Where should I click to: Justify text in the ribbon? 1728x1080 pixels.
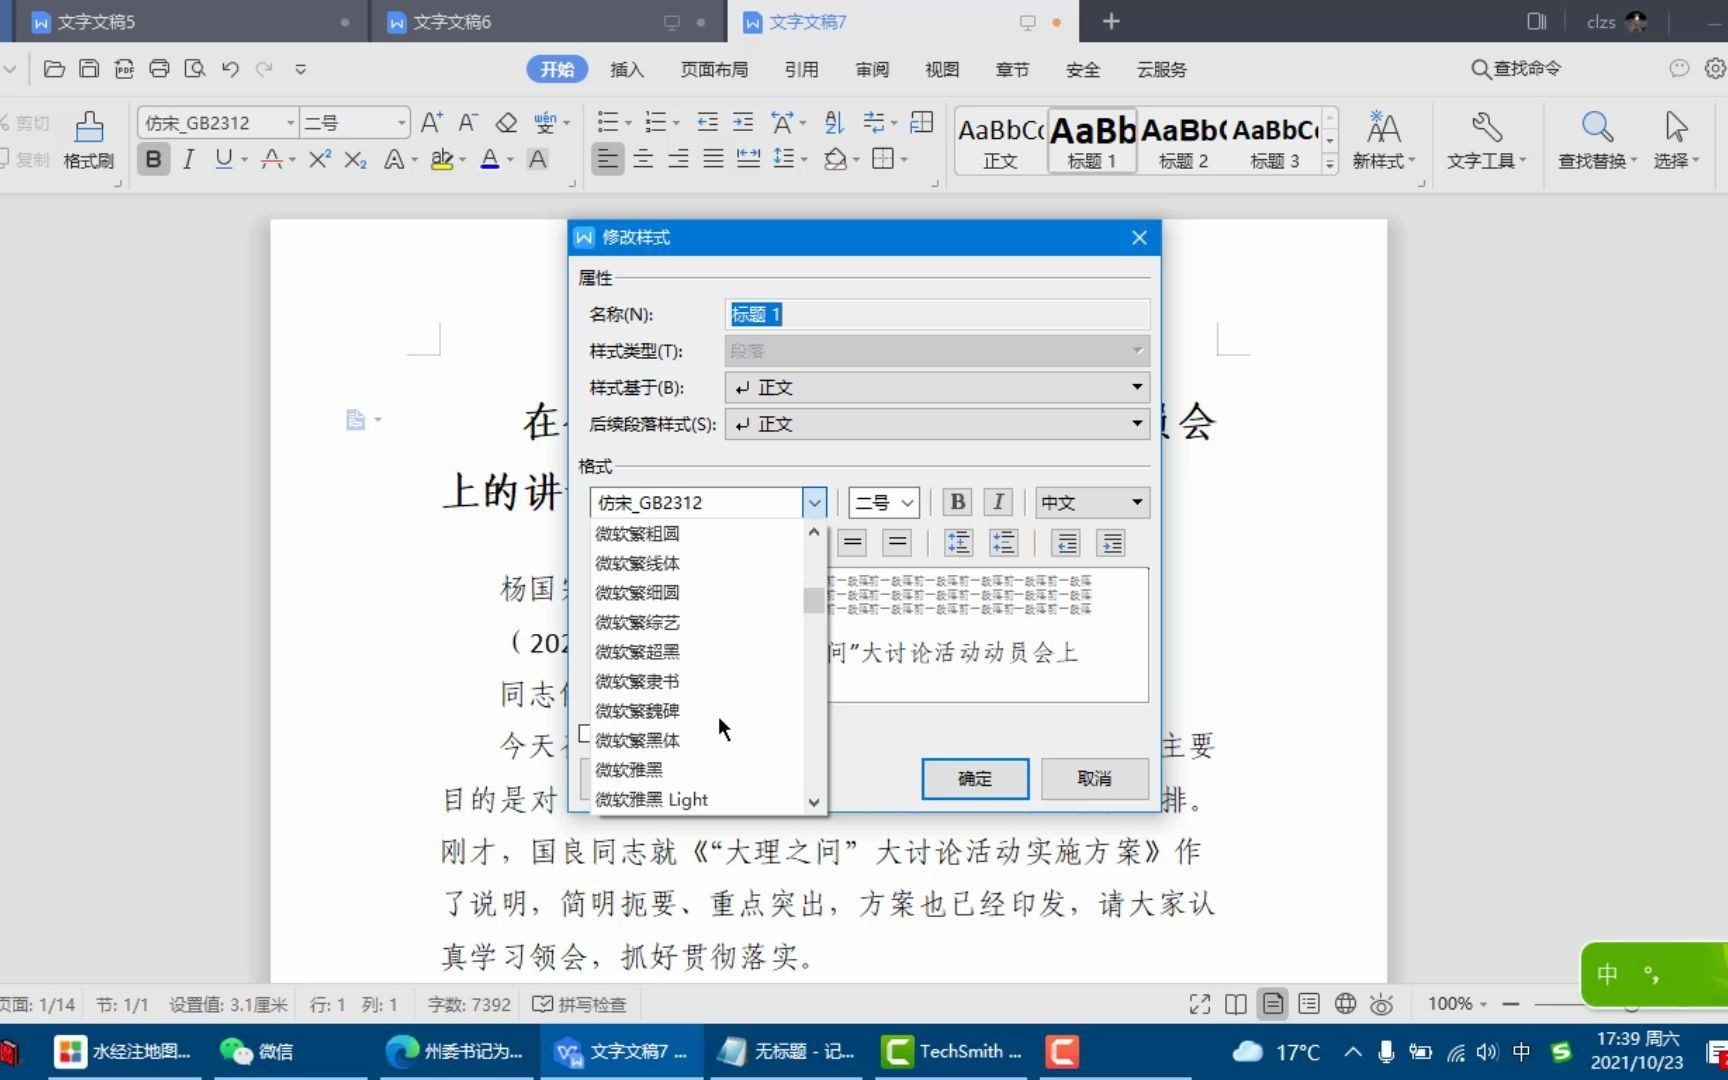[x=713, y=159]
